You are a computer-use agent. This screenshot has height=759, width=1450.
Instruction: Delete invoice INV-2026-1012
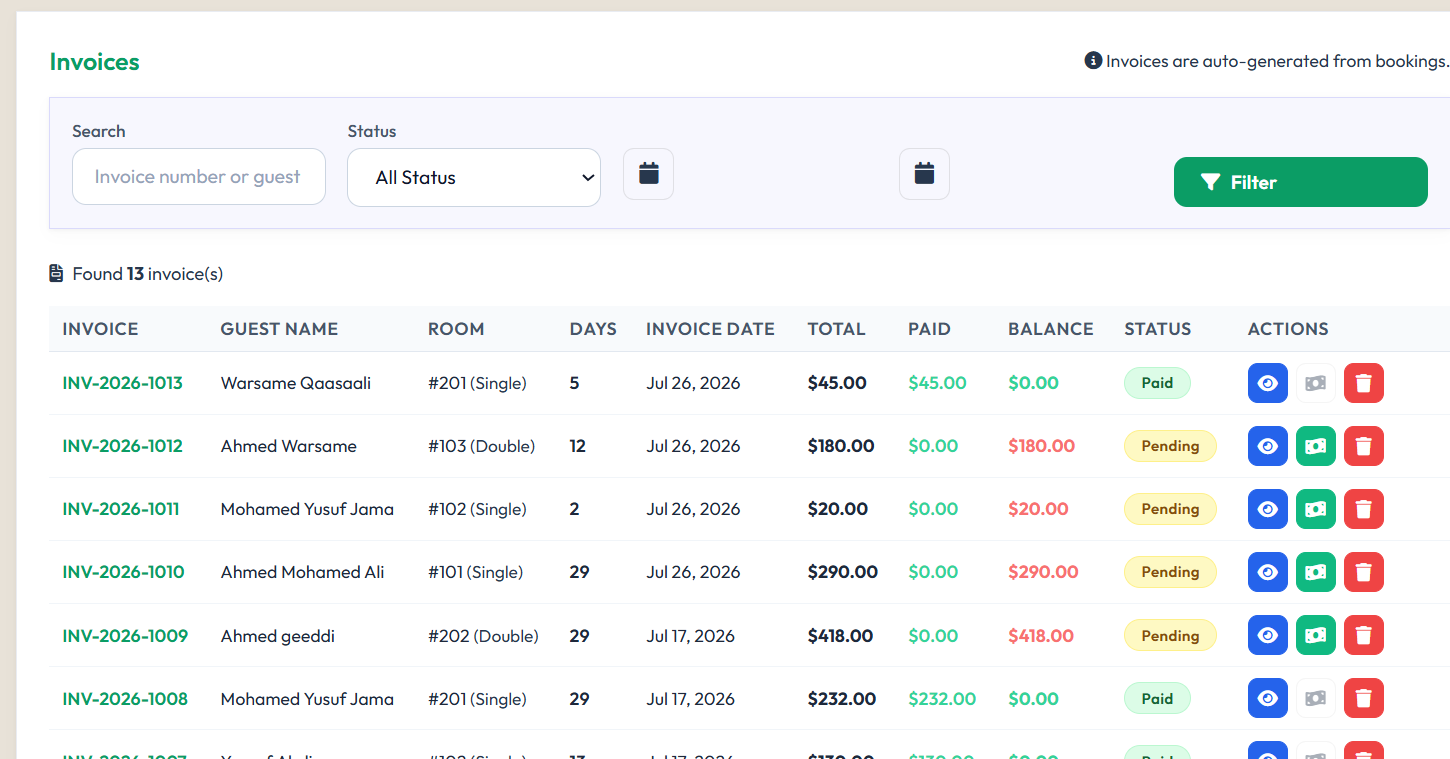point(1364,446)
